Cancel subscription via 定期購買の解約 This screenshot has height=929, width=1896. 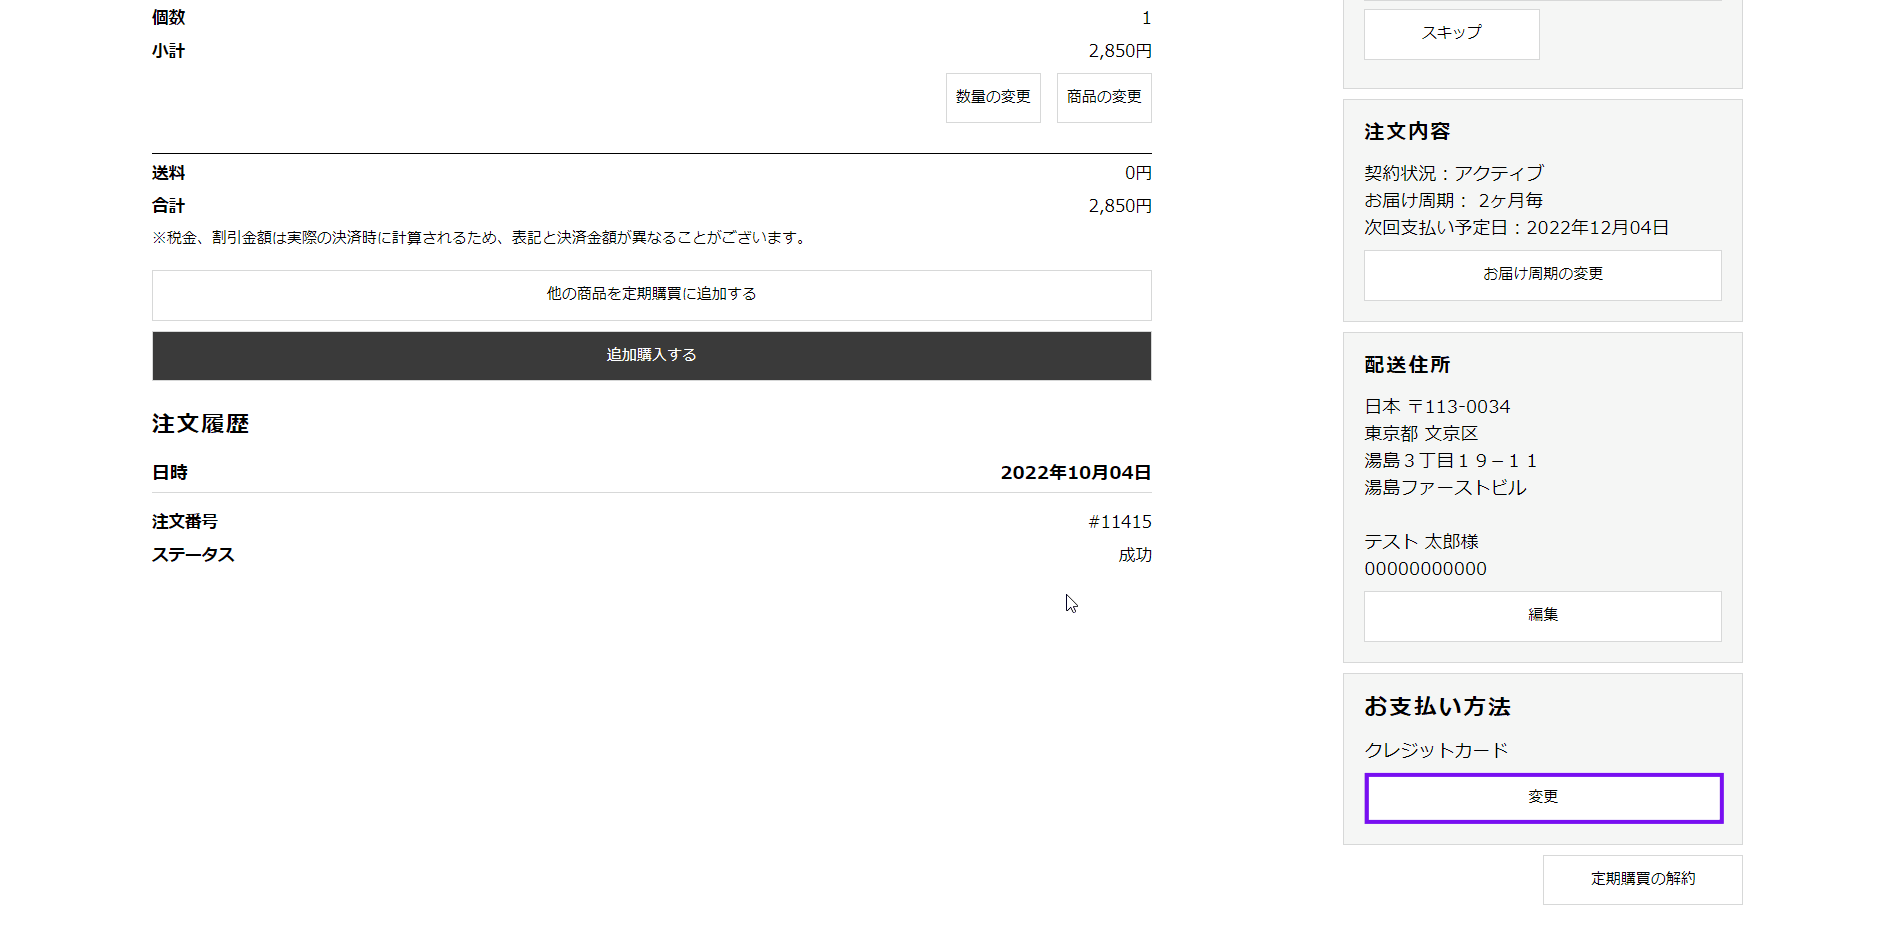pos(1643,880)
